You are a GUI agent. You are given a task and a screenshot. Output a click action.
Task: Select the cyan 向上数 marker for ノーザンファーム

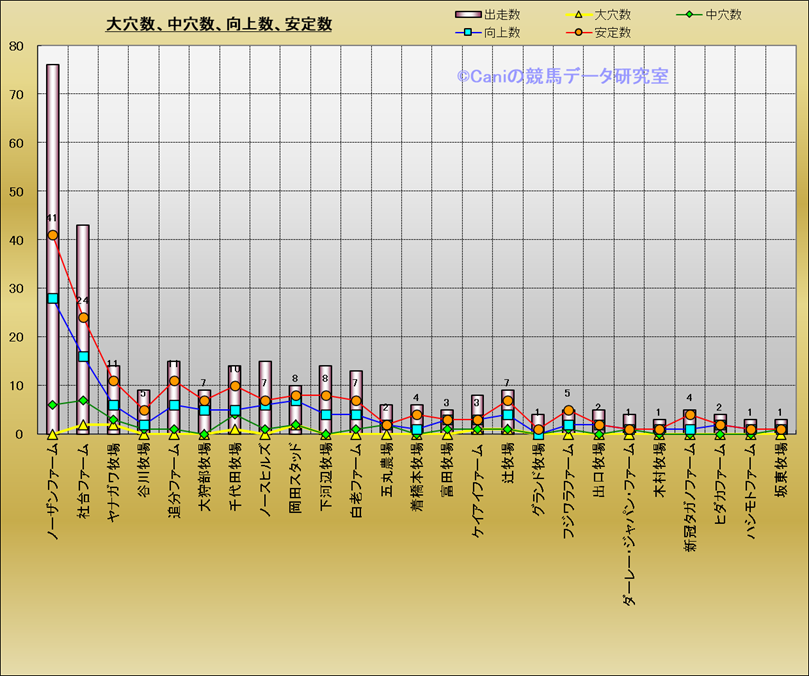pyautogui.click(x=53, y=298)
